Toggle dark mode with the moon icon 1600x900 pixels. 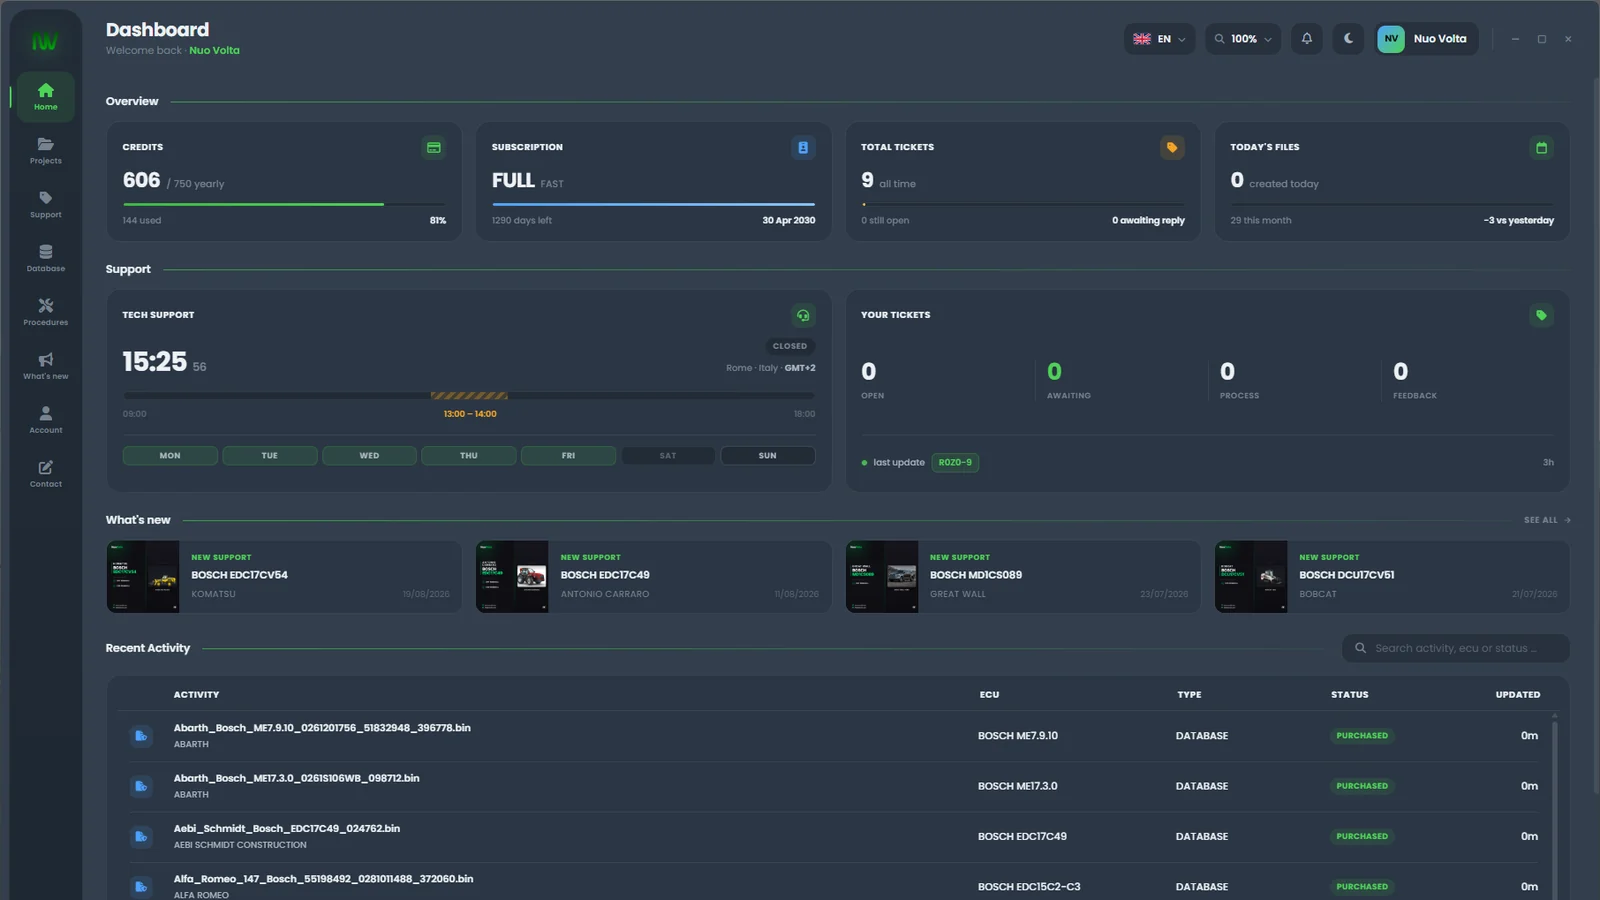click(1348, 39)
